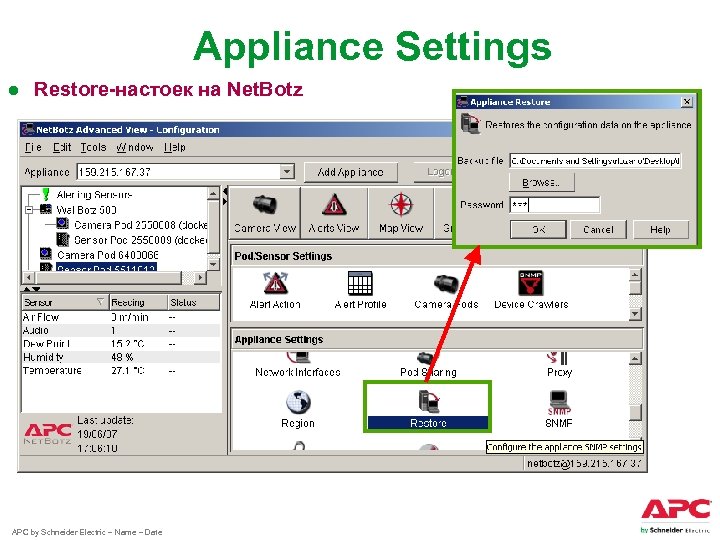Confirm Appliance Restore with OK
Viewport: 720px width, 540px height.
[x=538, y=229]
